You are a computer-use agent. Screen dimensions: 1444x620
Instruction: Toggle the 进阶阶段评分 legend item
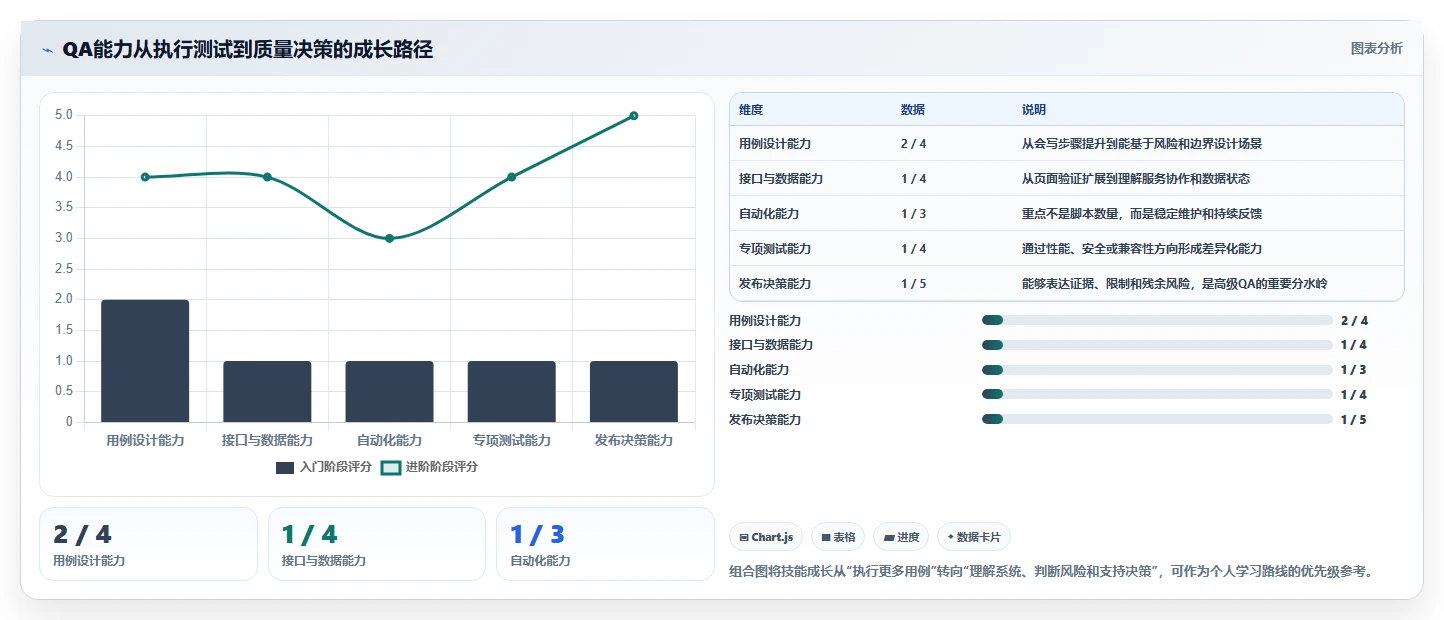click(x=429, y=467)
